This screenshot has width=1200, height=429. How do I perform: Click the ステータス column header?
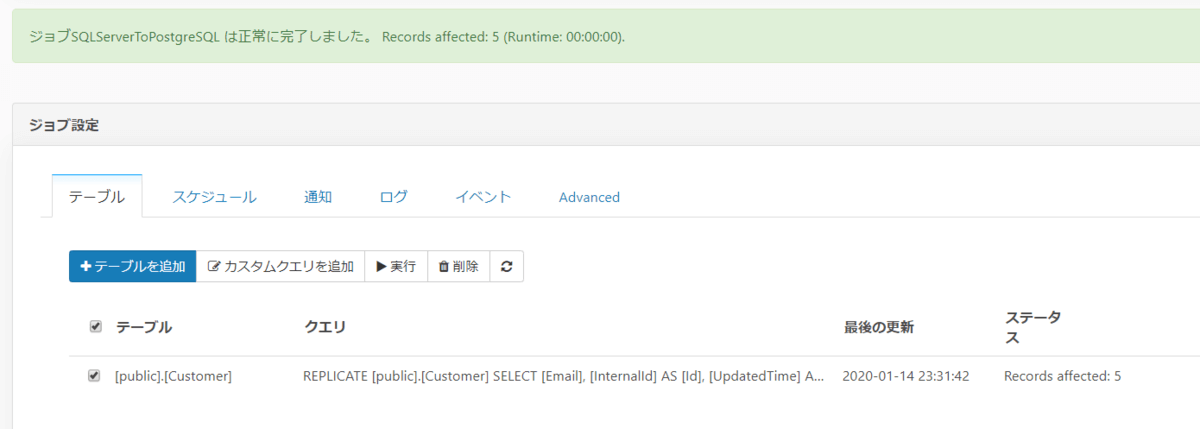tap(1033, 327)
